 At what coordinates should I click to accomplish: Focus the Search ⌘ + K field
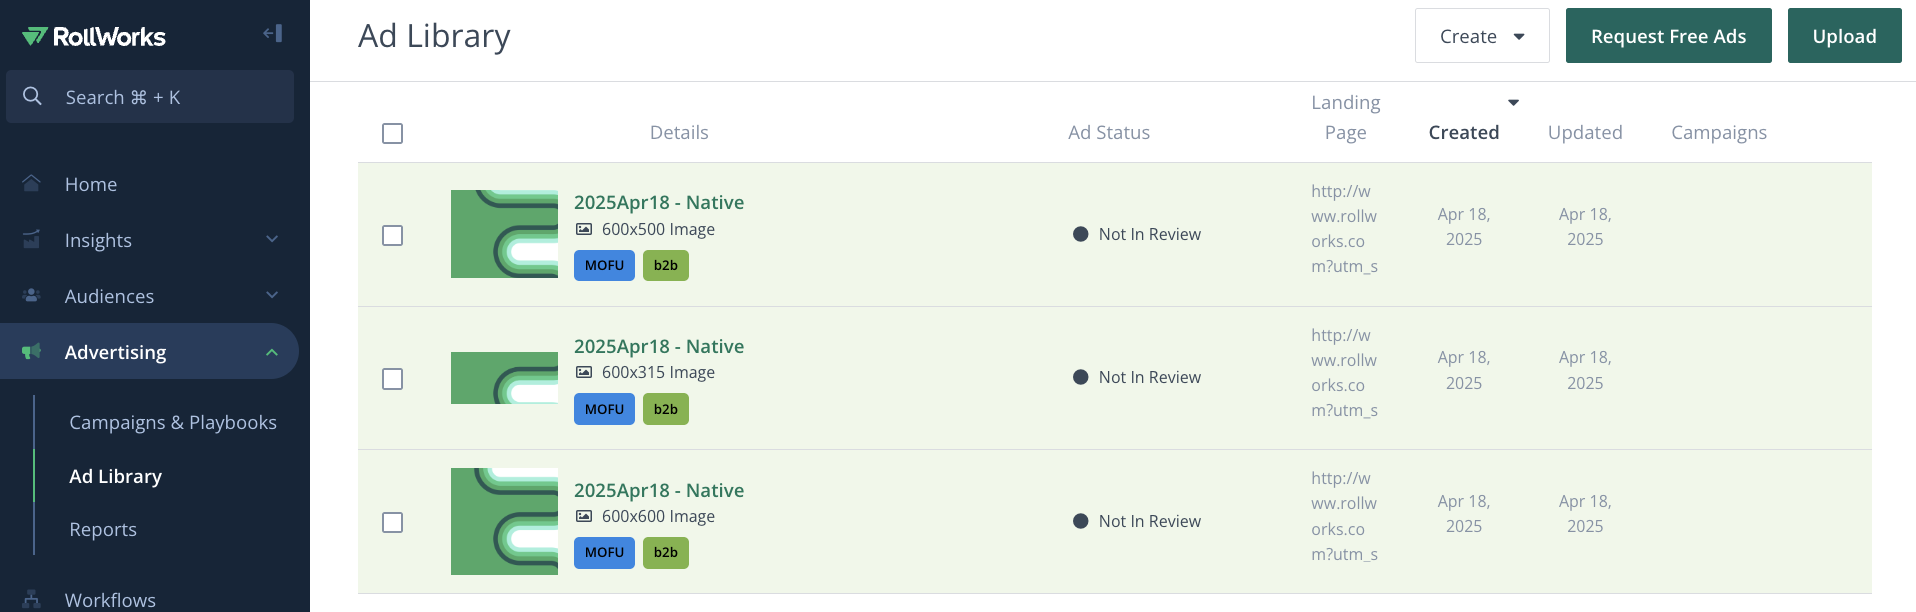pos(150,97)
